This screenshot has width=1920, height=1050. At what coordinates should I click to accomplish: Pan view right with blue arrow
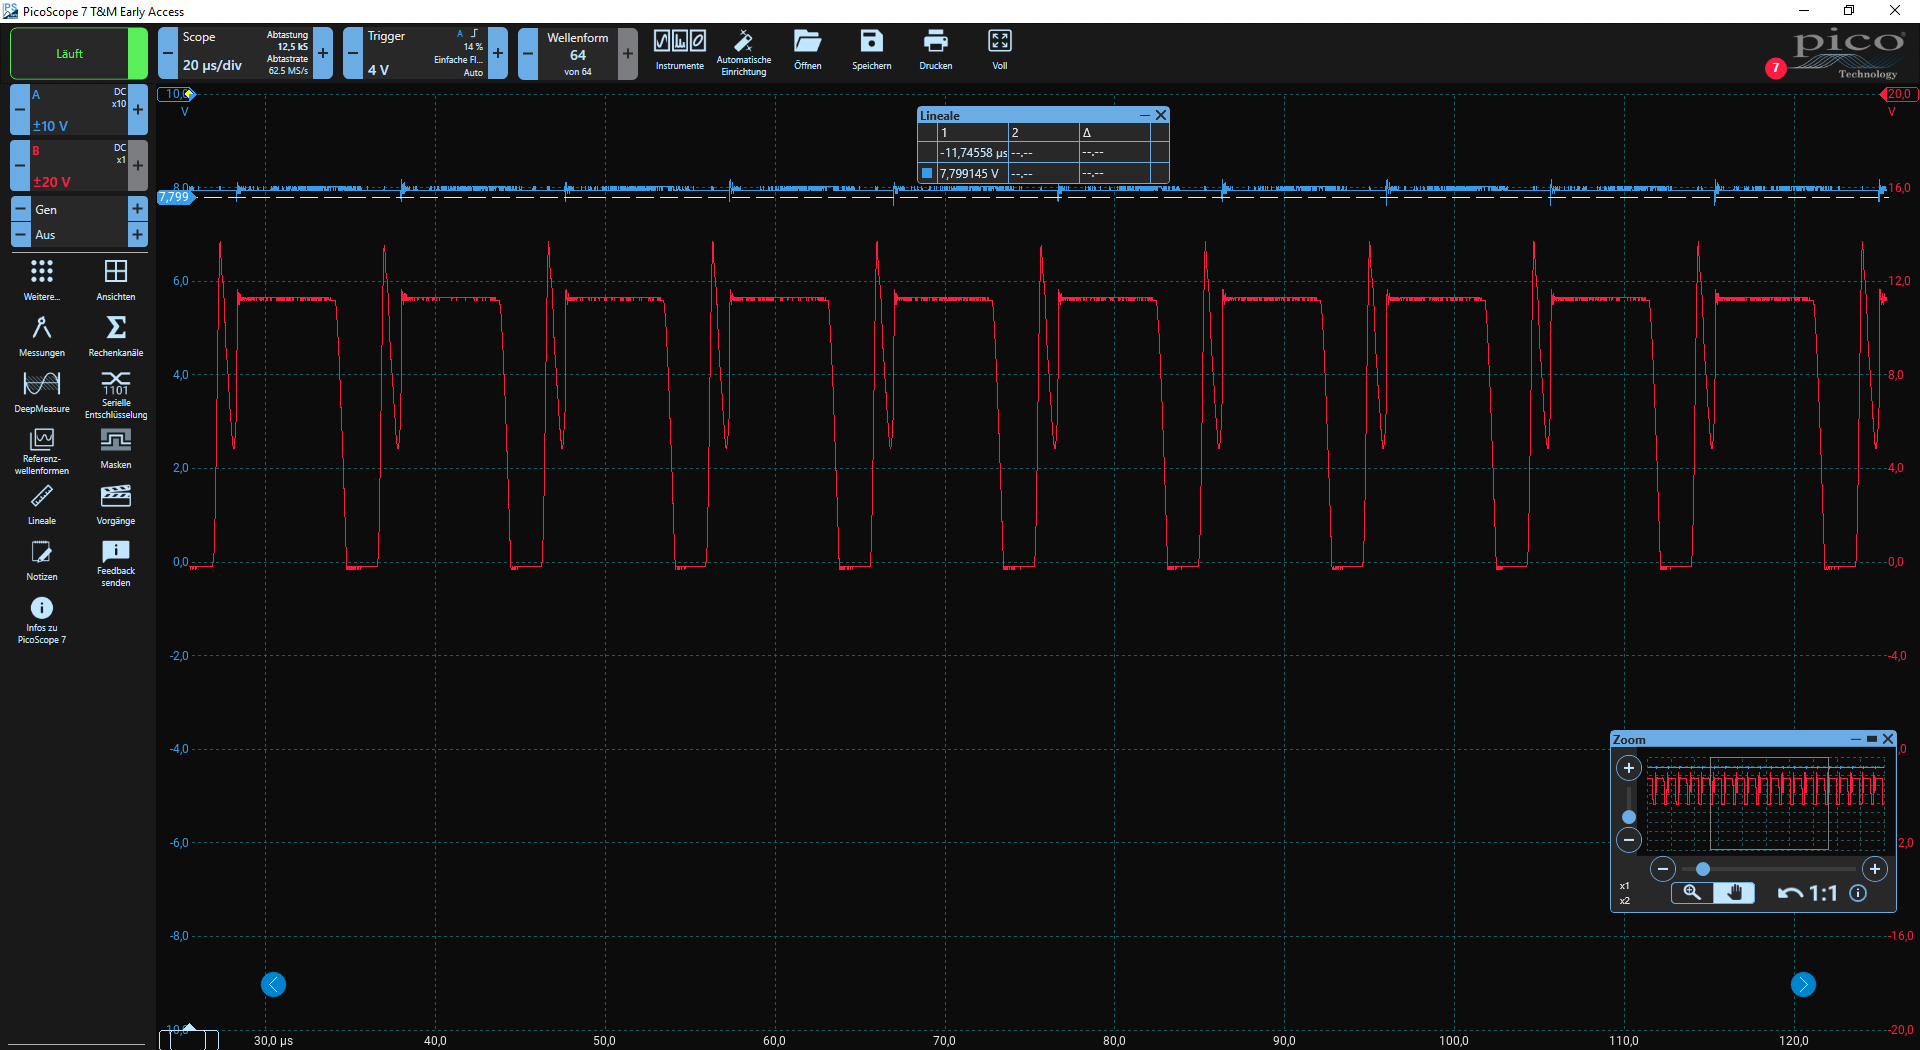click(1803, 985)
